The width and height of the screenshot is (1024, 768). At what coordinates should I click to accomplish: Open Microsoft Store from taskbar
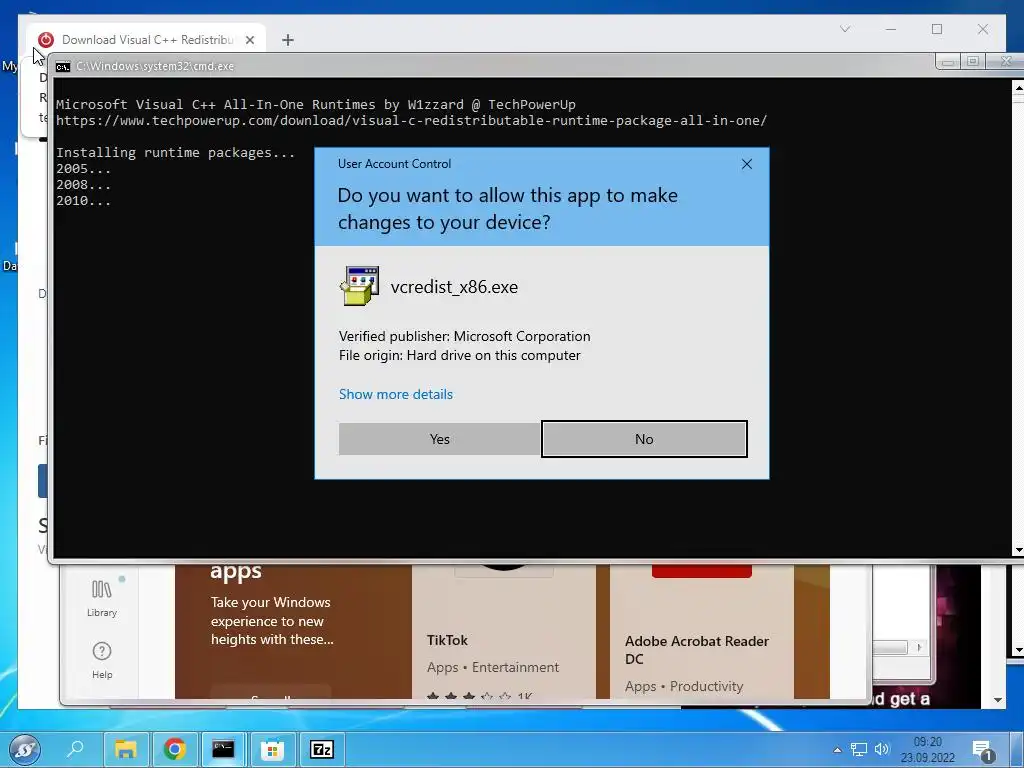point(272,749)
